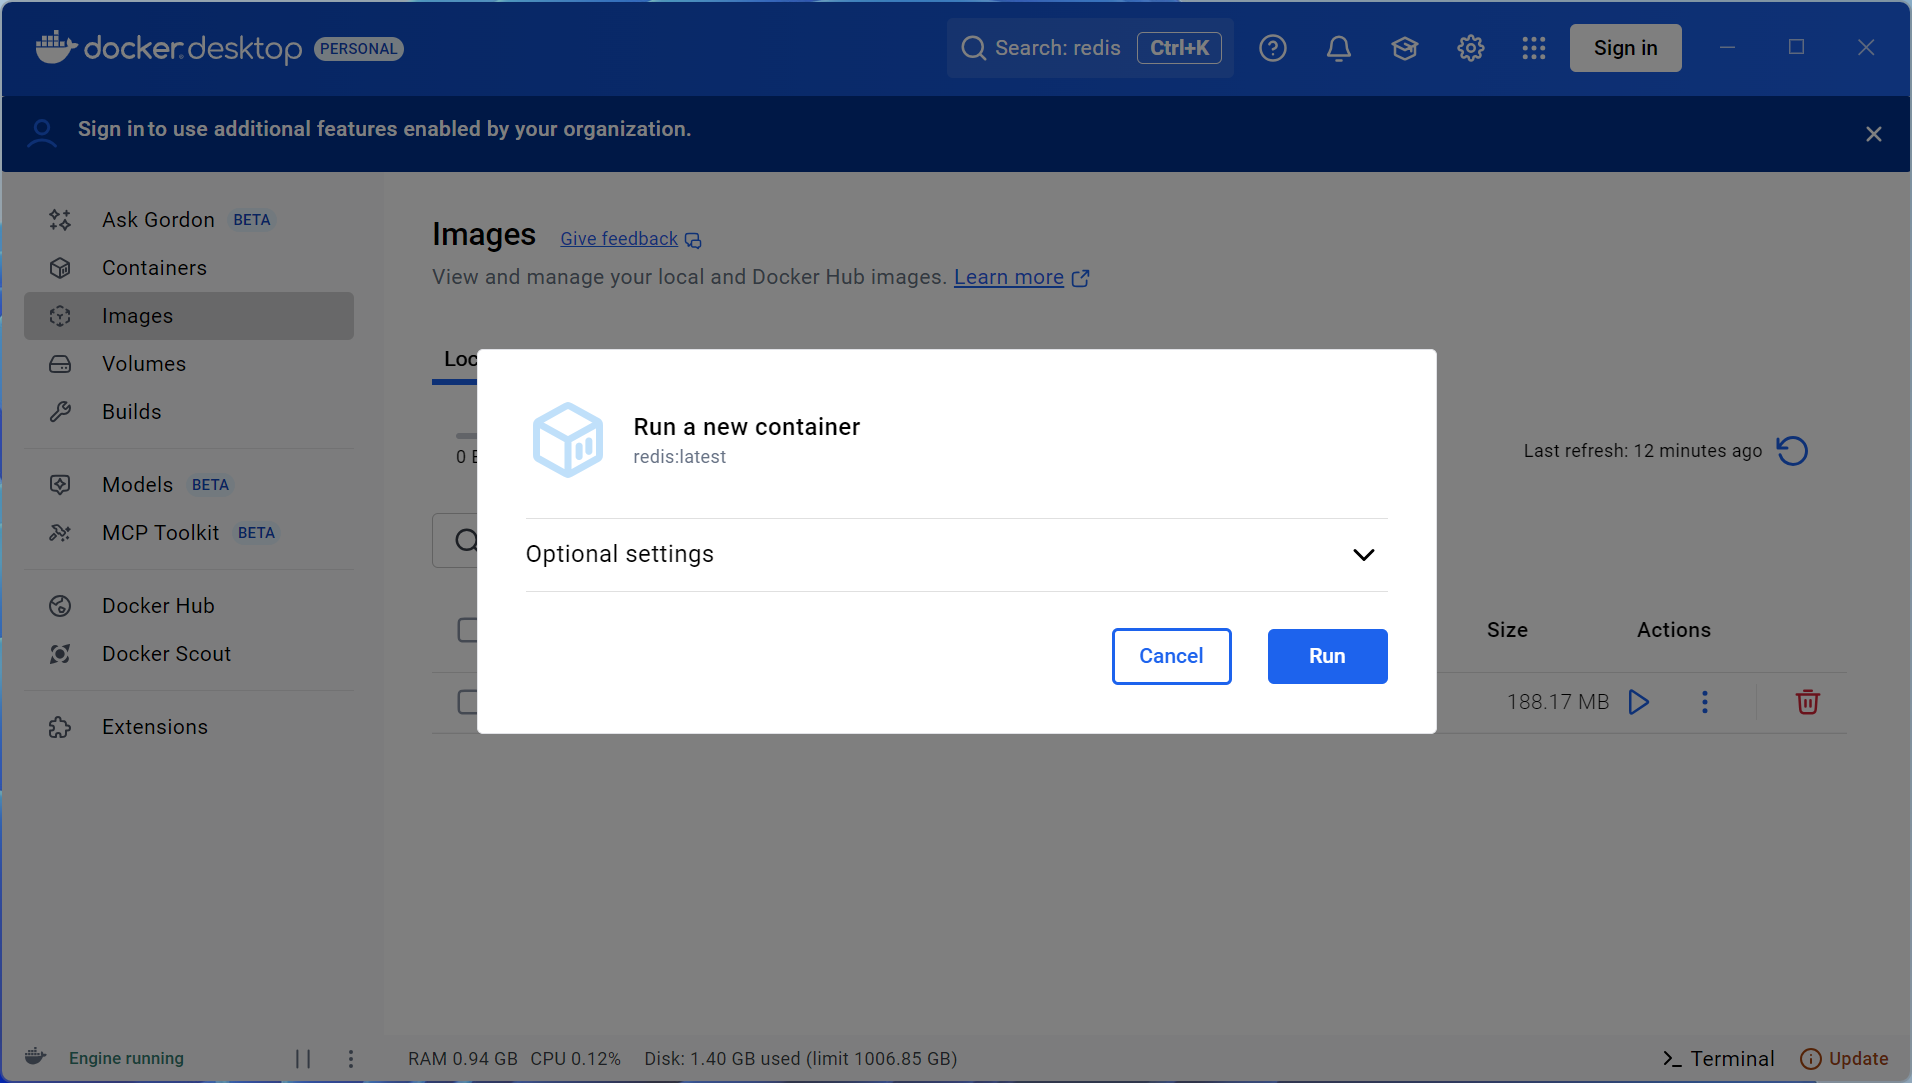Click the Volumes drive icon
The width and height of the screenshot is (1912, 1083).
coord(60,364)
